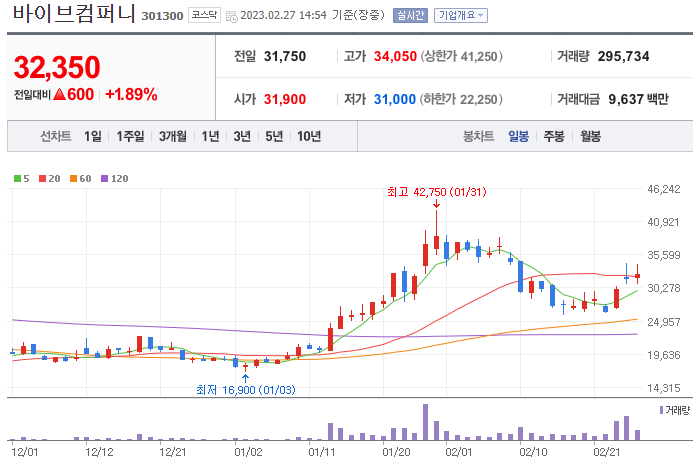Screen dimensions: 693x462
Task: Switch to the 일봉 candle chart
Action: 518,136
